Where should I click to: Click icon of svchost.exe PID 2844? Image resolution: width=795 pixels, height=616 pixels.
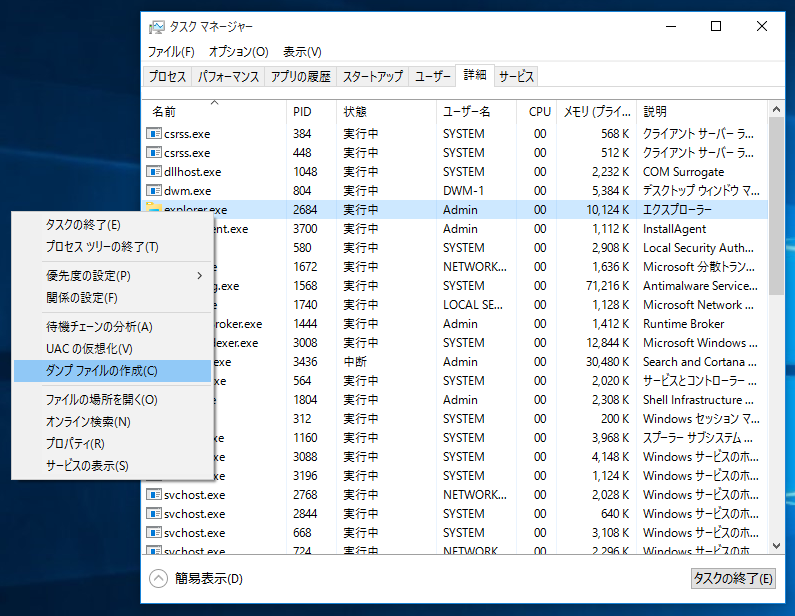coord(154,514)
